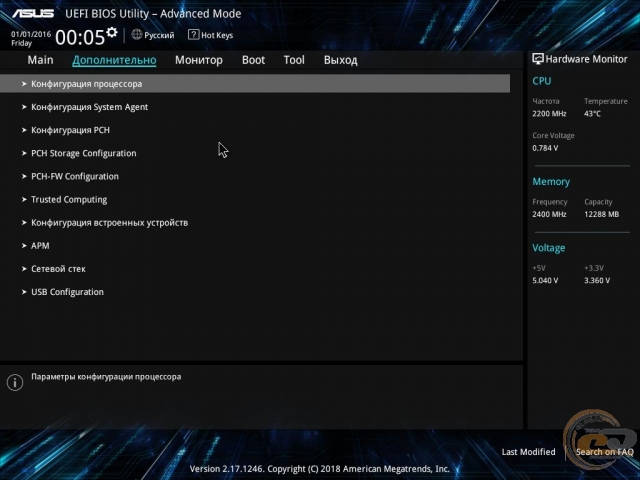Click the Core Voltage value 0.784 V
Screen dimensions: 640x480
click(x=545, y=148)
